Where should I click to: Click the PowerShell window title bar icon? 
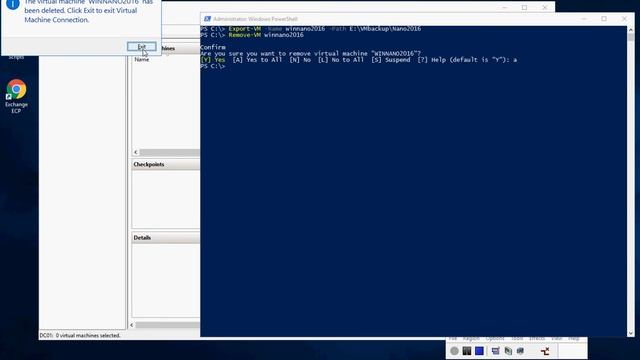click(x=207, y=19)
